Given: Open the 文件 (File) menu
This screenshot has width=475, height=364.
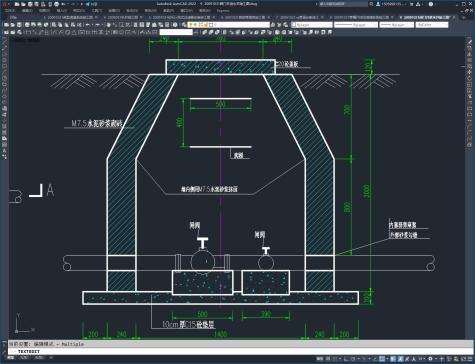Looking at the screenshot, I should (10, 11).
